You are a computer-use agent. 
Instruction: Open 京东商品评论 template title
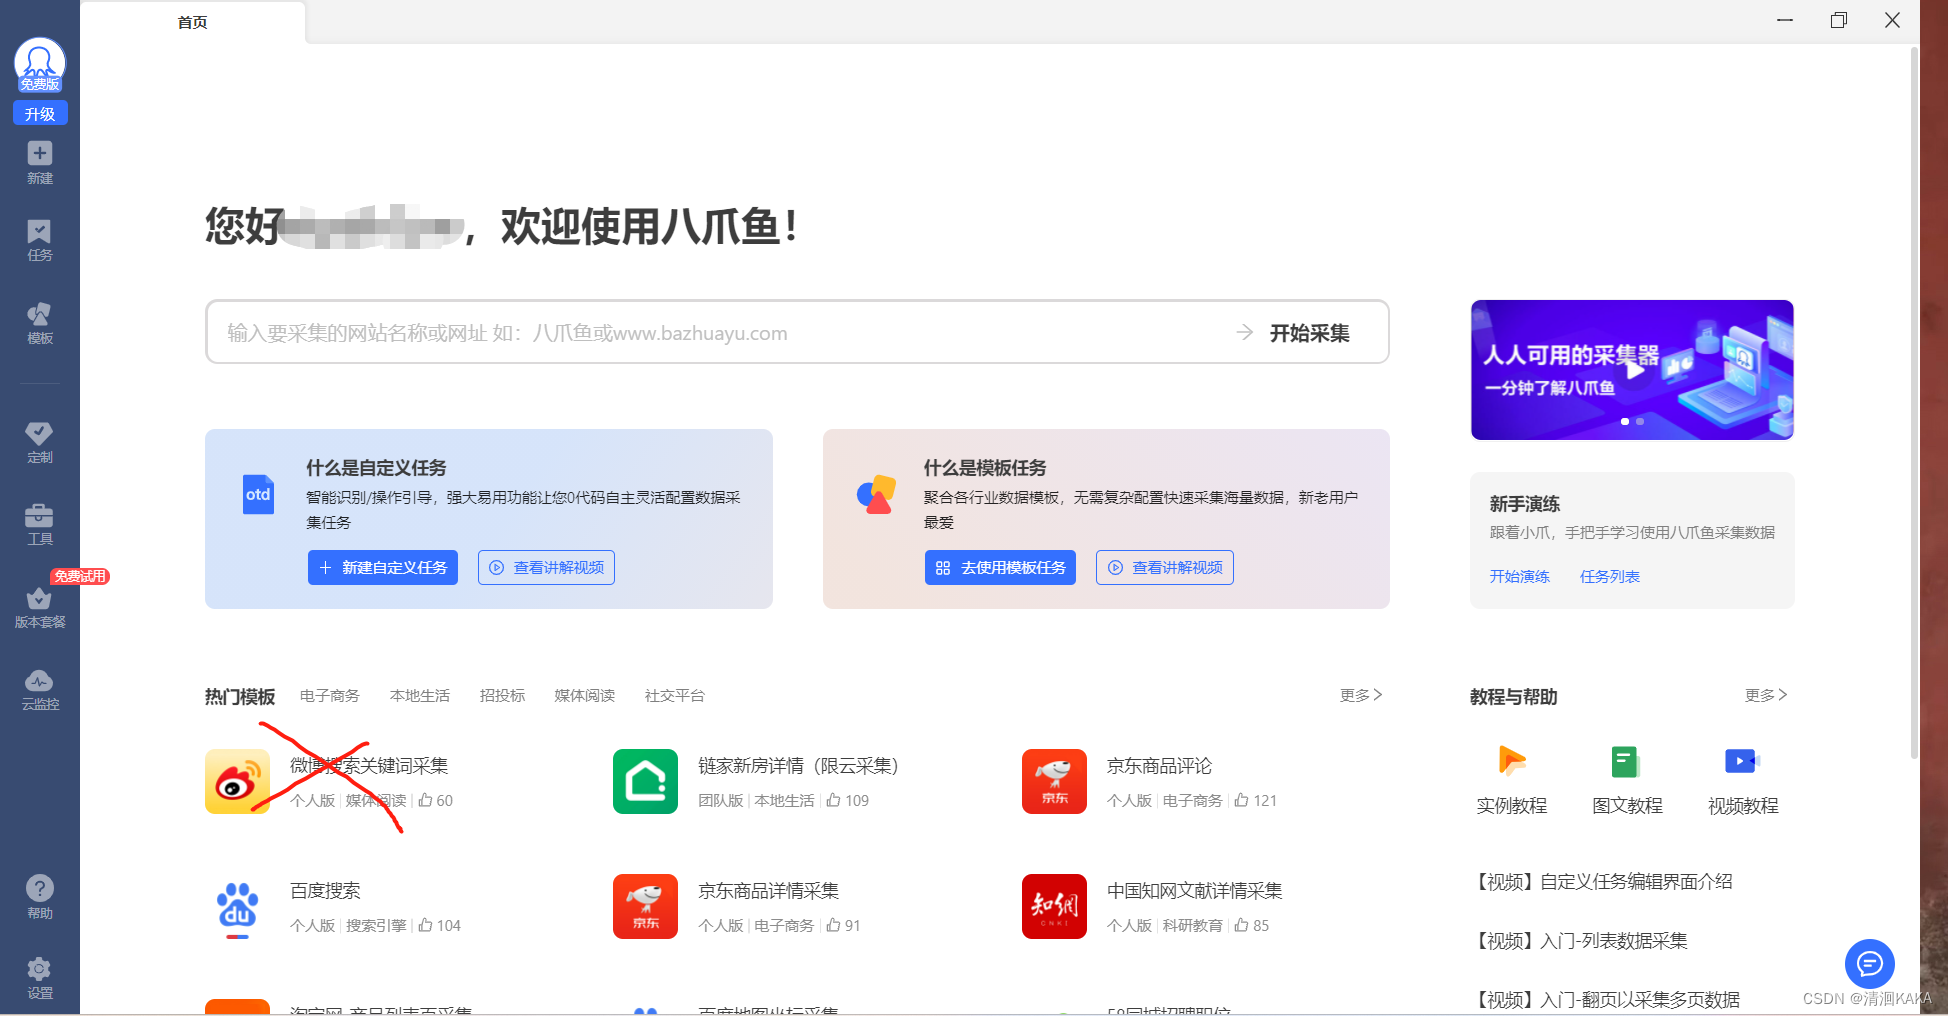(x=1159, y=766)
